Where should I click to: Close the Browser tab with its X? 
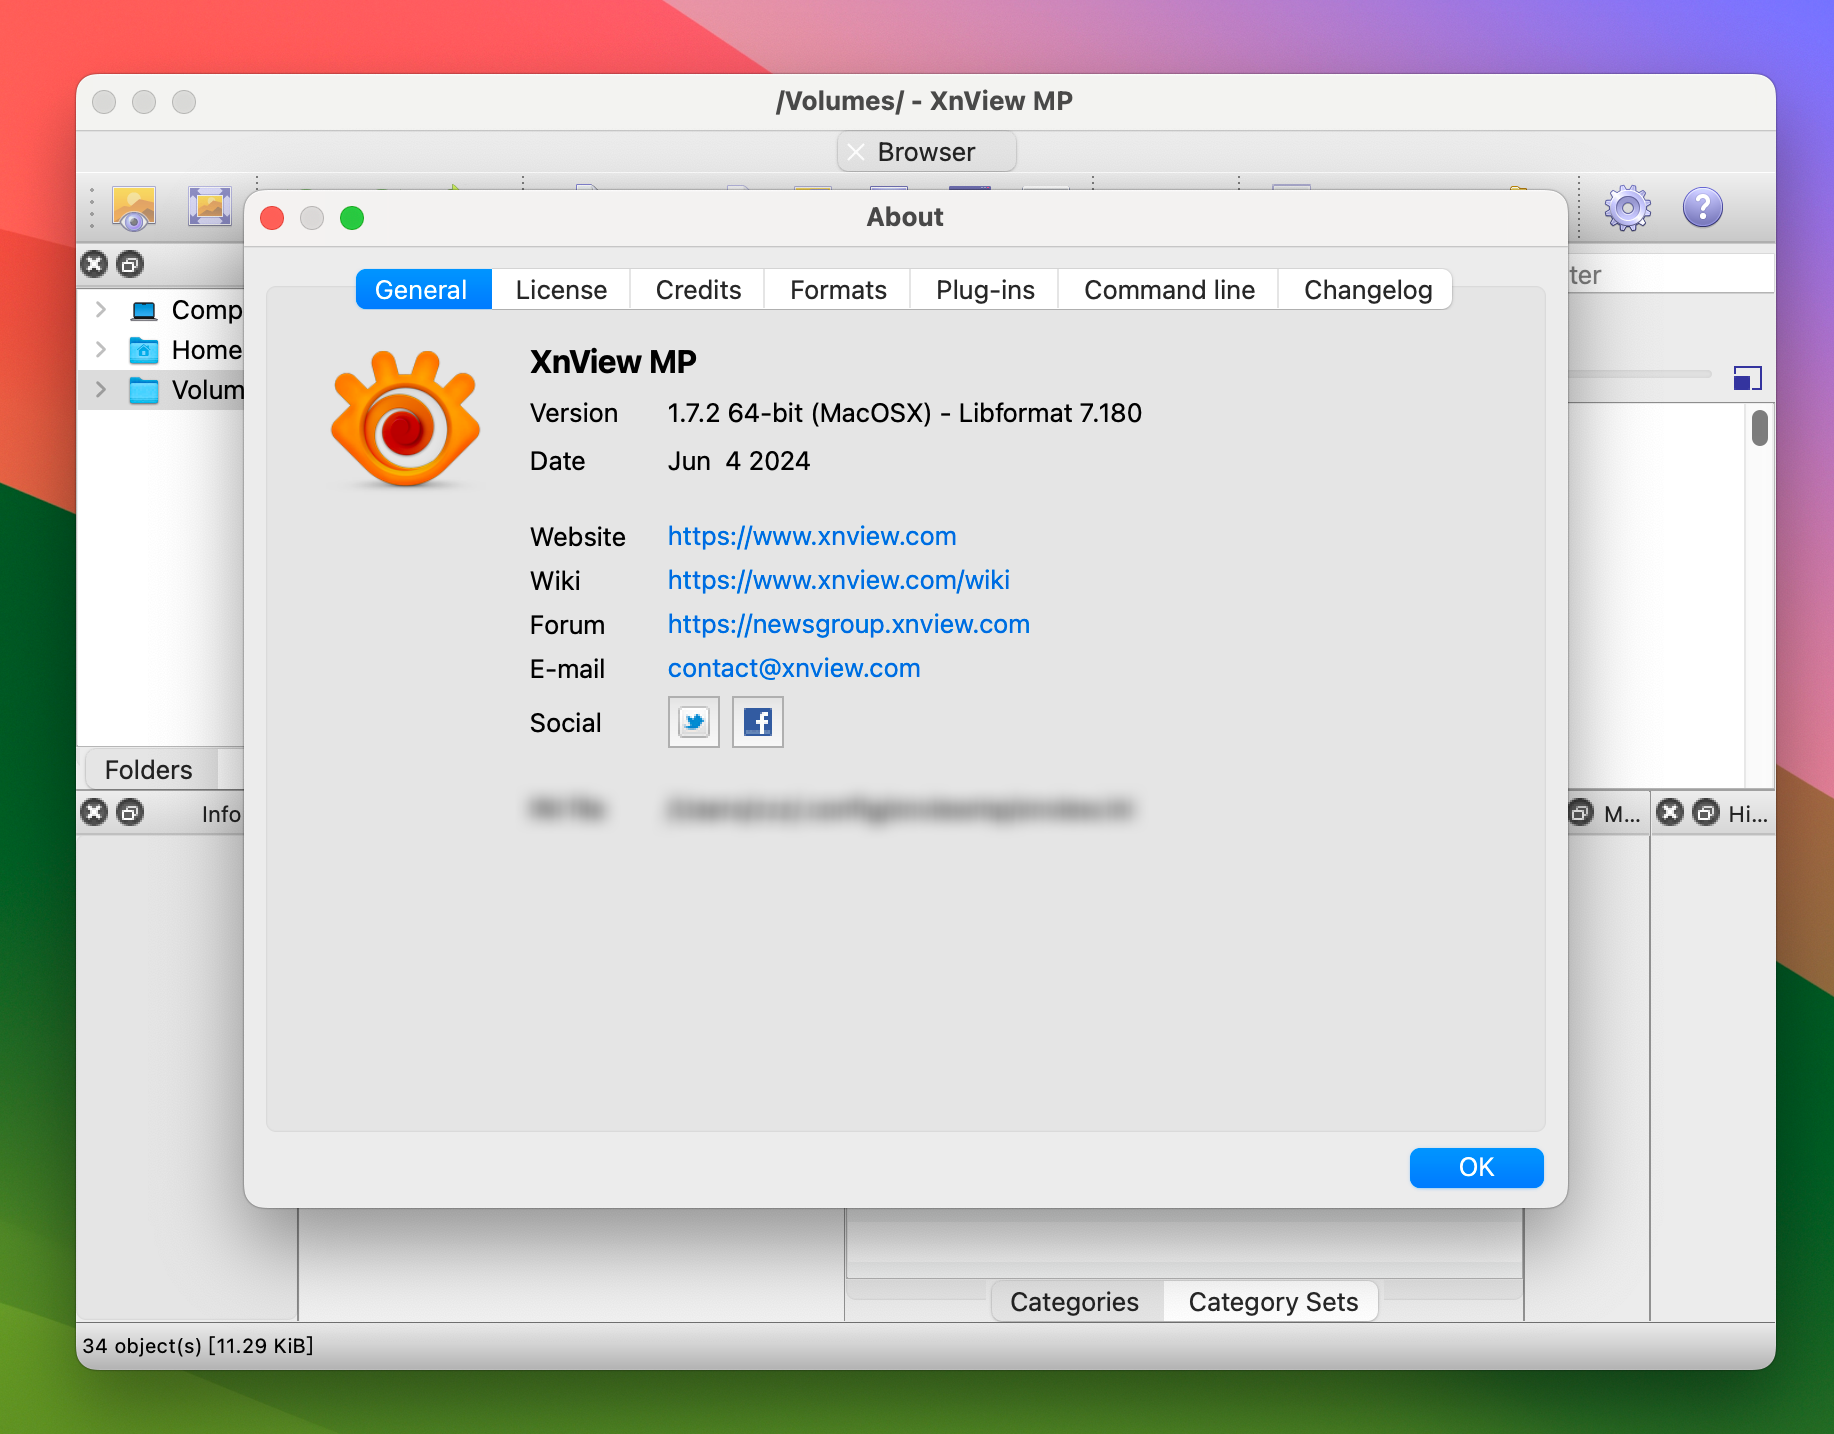click(x=856, y=152)
